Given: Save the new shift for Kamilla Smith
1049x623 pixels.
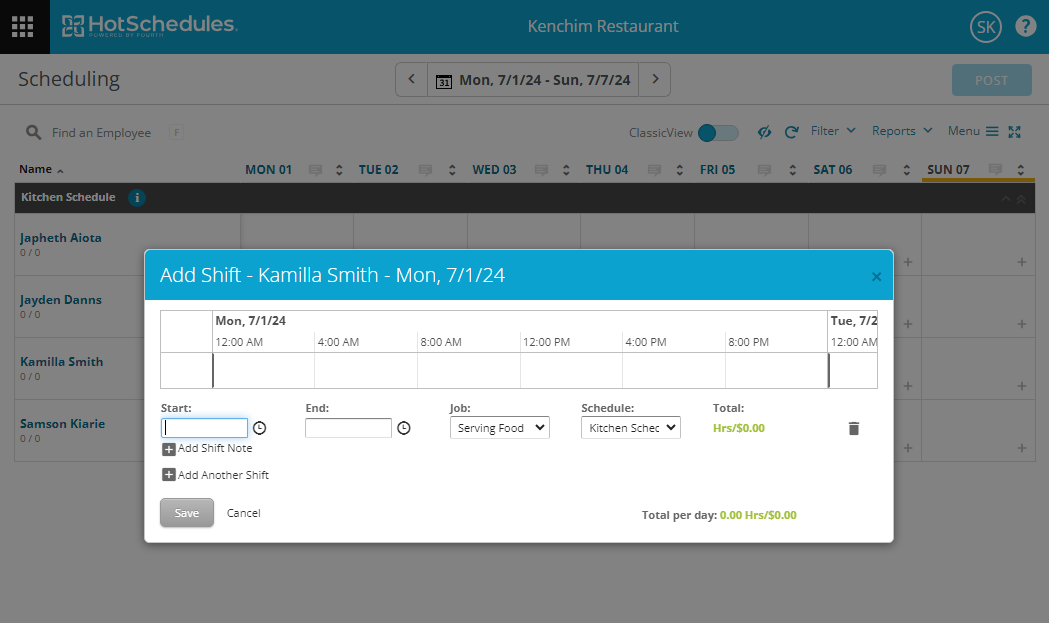Looking at the screenshot, I should 186,512.
